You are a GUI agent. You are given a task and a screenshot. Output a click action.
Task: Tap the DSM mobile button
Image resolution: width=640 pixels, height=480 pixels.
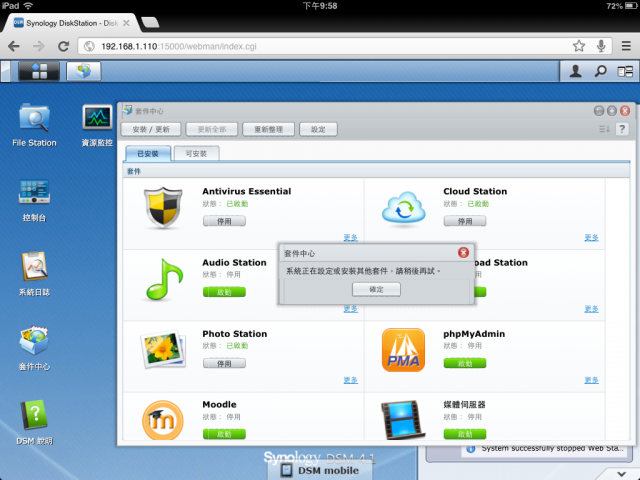coord(320,470)
